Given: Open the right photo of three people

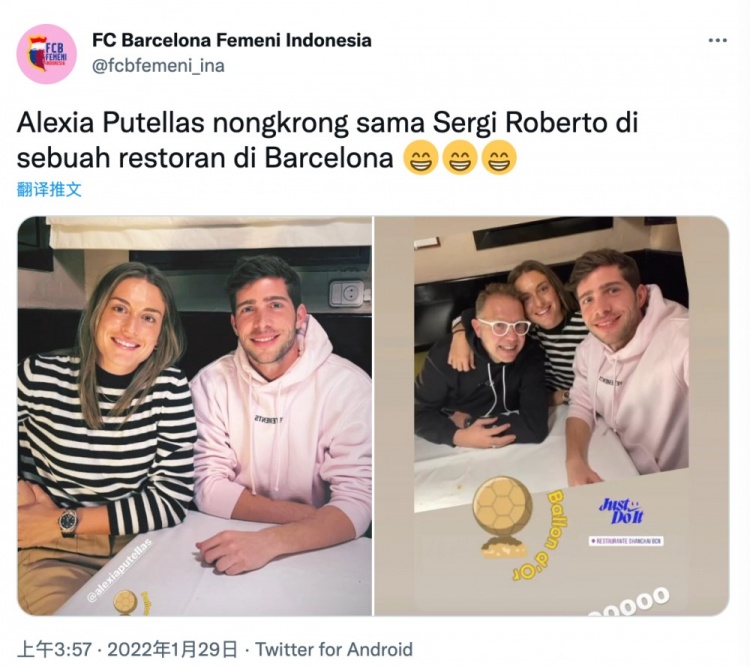Looking at the screenshot, I should (x=552, y=416).
